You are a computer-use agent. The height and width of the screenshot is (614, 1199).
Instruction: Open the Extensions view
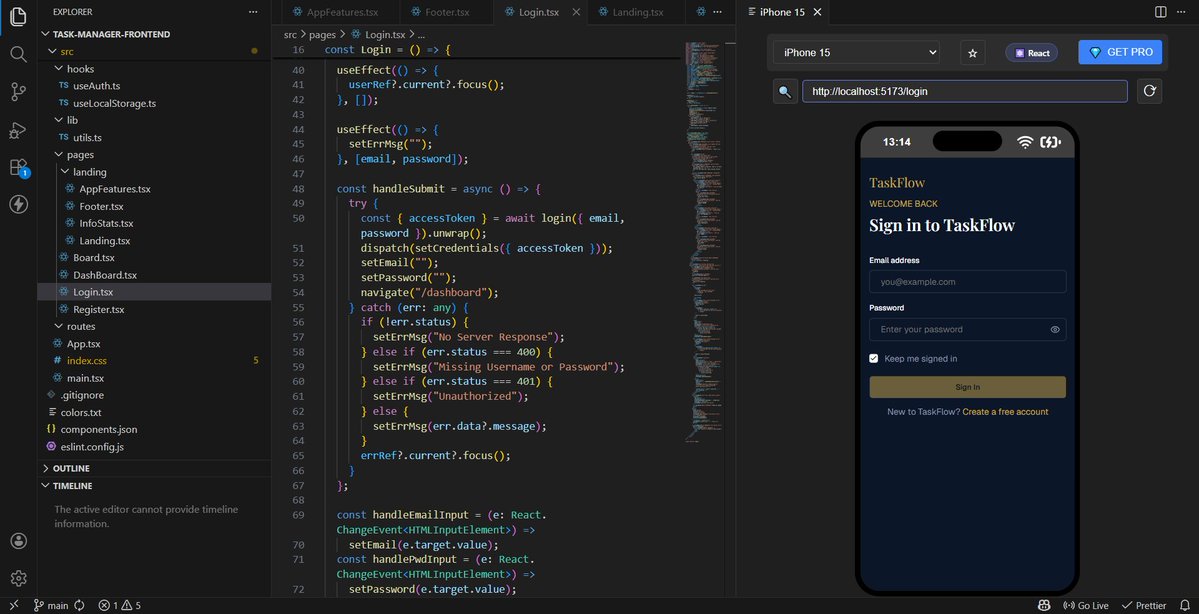tap(17, 167)
